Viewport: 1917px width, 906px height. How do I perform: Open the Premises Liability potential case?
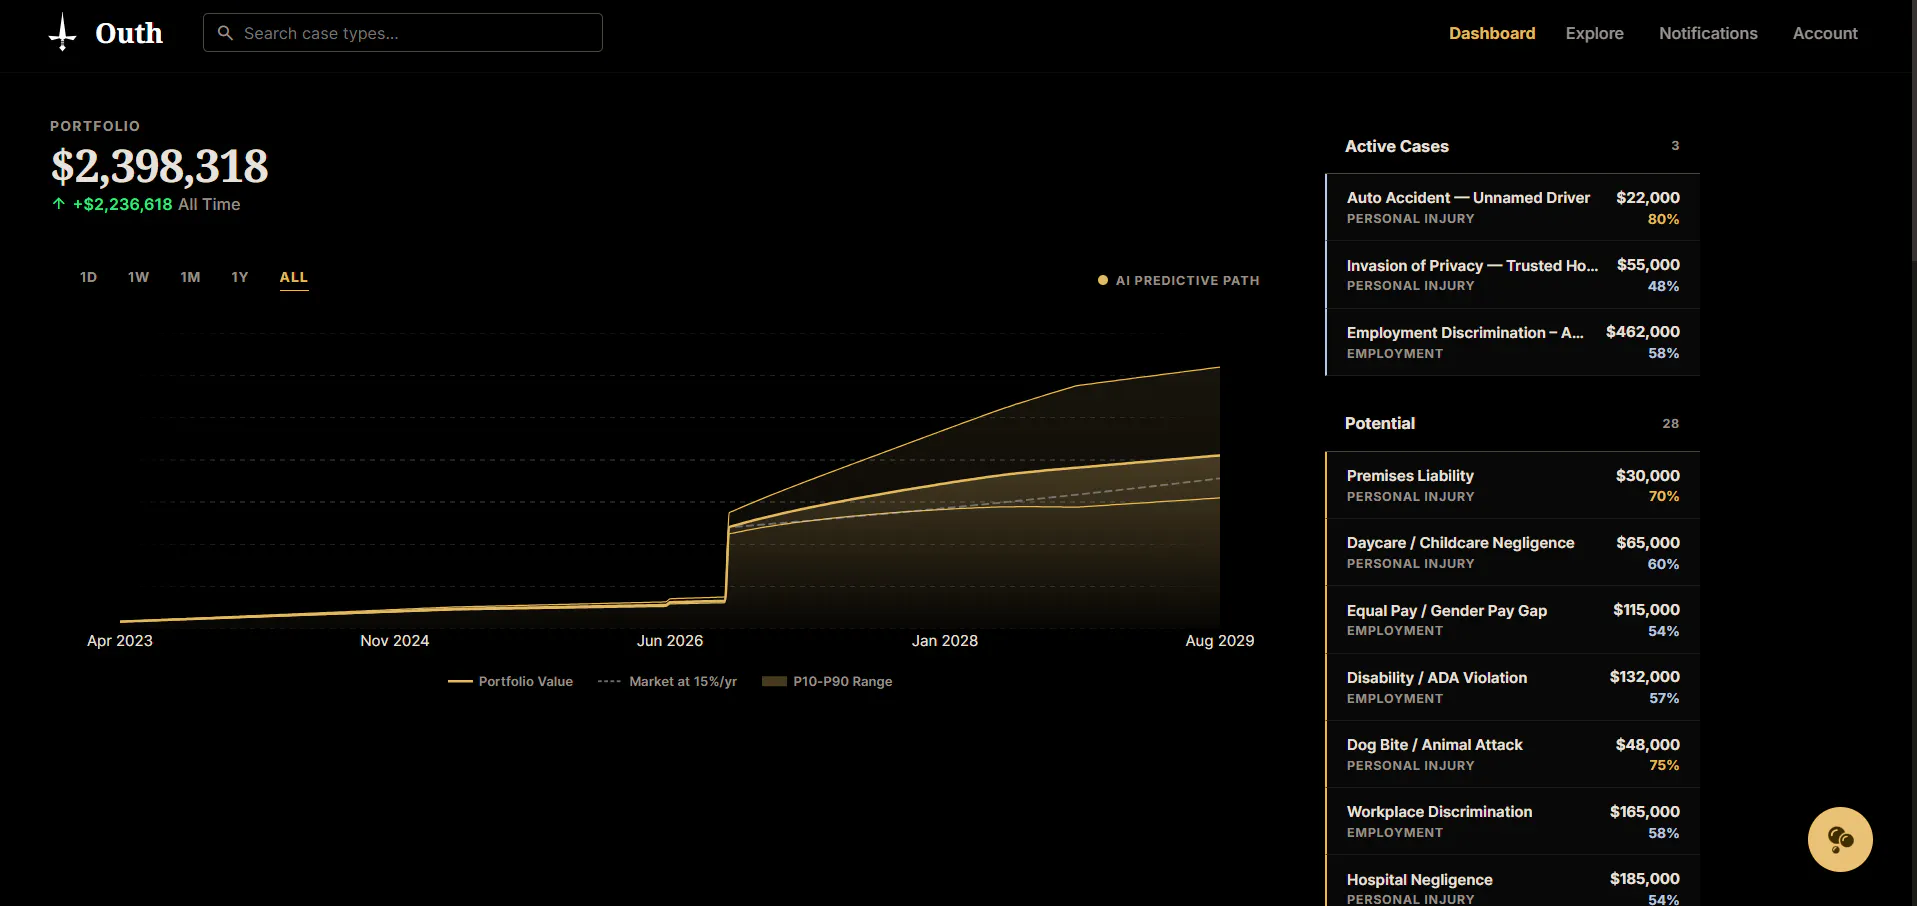[1512, 485]
